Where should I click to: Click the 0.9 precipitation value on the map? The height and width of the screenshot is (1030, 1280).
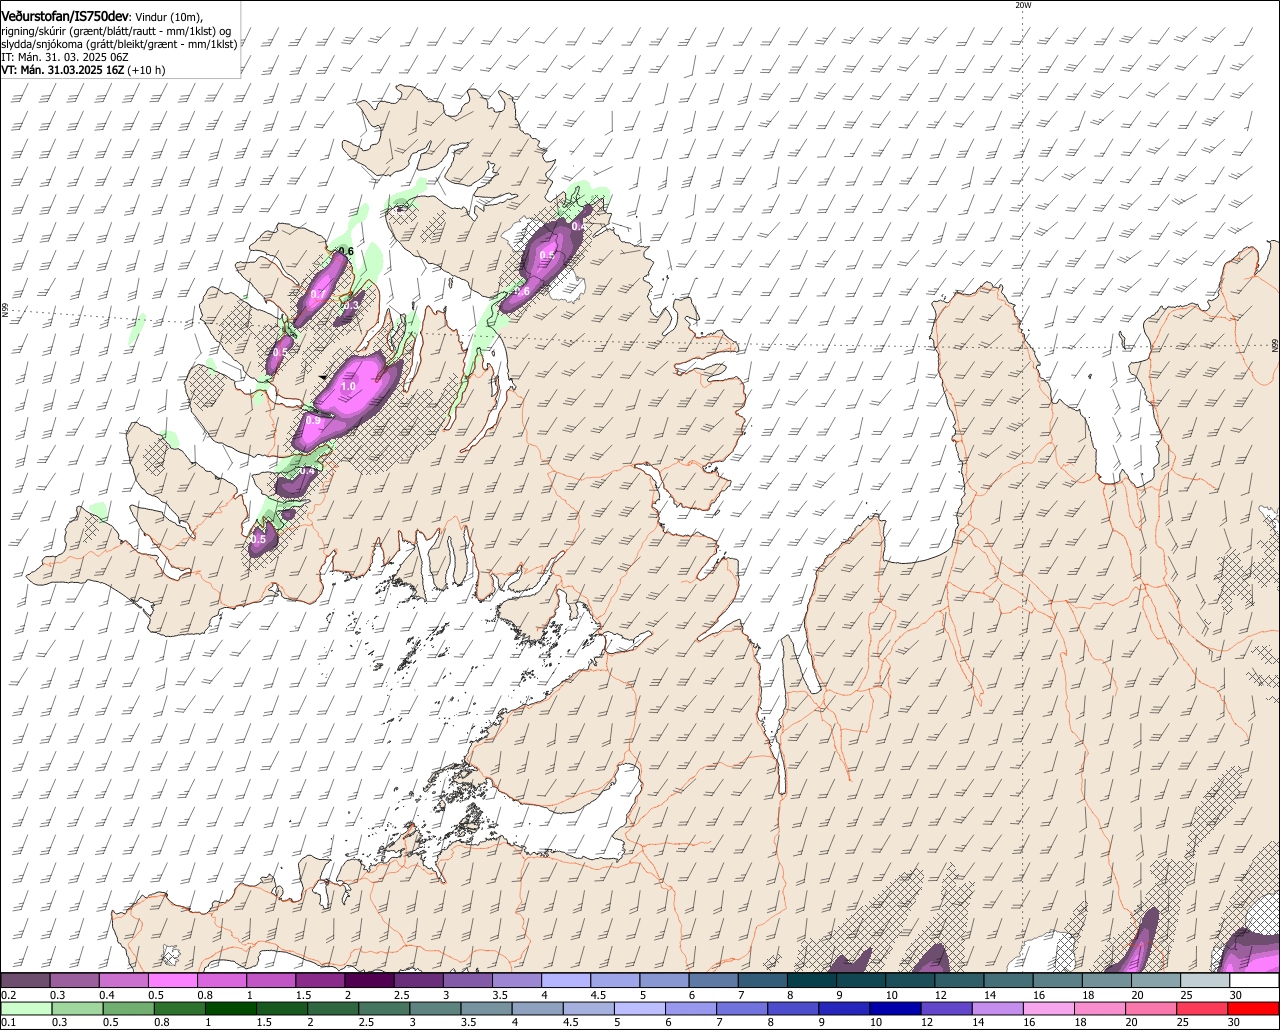click(313, 421)
